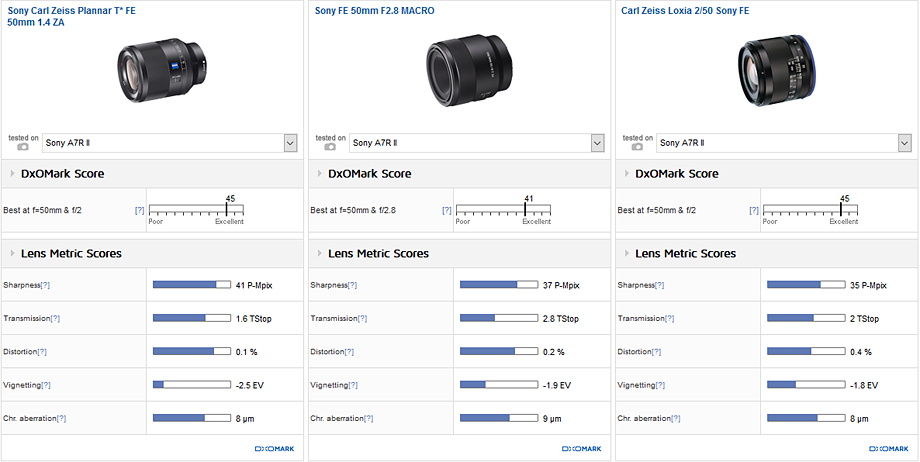
Task: Click the MACRO Sharpness bar (37 P-Mpix)
Action: [499, 285]
